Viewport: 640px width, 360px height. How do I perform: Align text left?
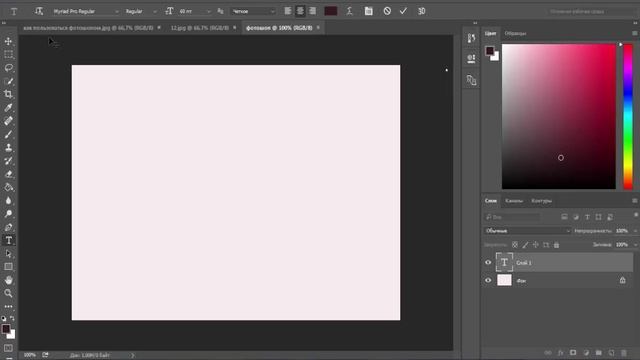(288, 11)
